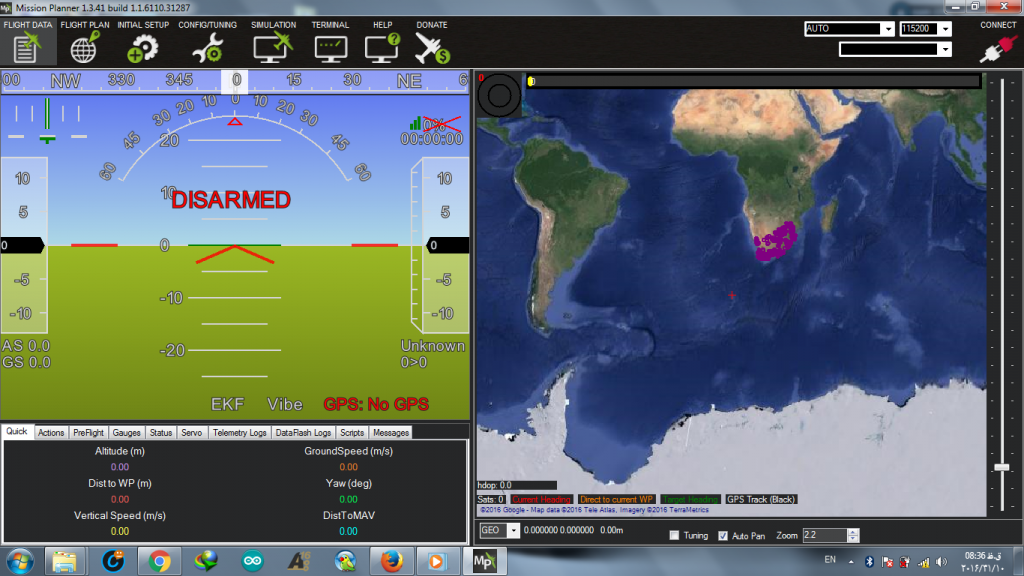Open the Flight Data icon
Viewport: 1024px width, 576px height.
[x=26, y=48]
